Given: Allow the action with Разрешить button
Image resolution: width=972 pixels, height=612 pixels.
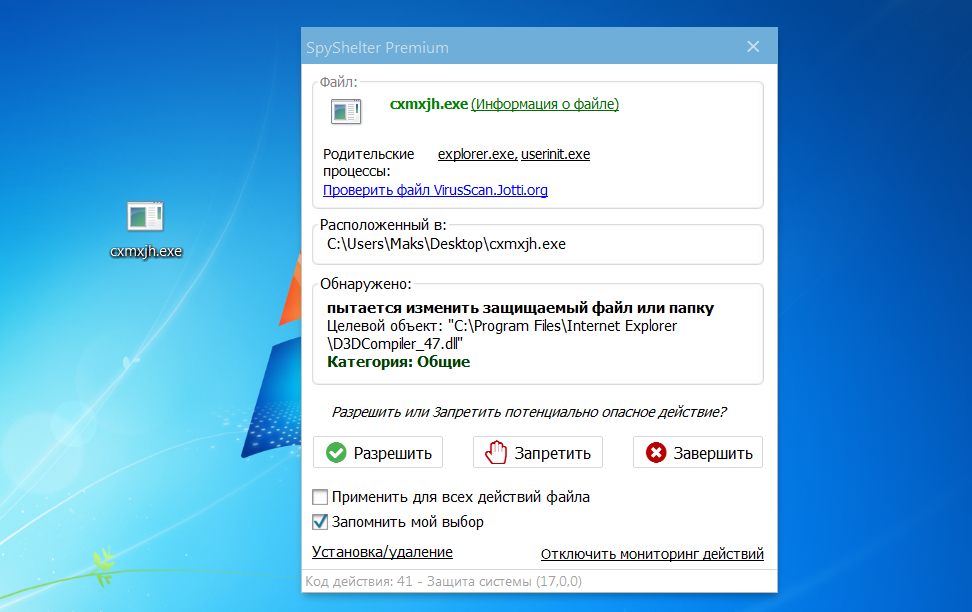Looking at the screenshot, I should (378, 453).
